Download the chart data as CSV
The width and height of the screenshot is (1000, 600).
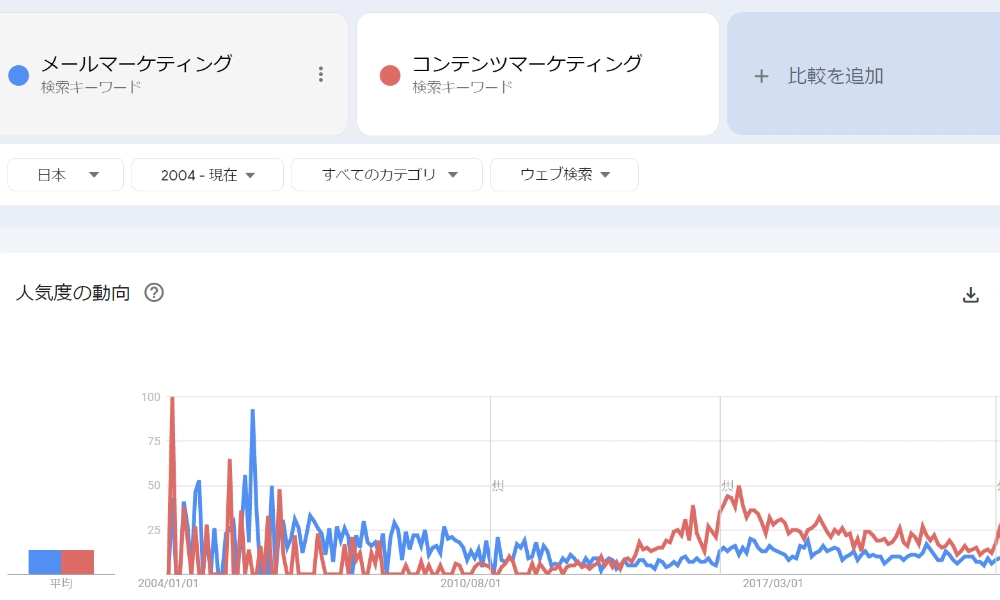coord(970,294)
